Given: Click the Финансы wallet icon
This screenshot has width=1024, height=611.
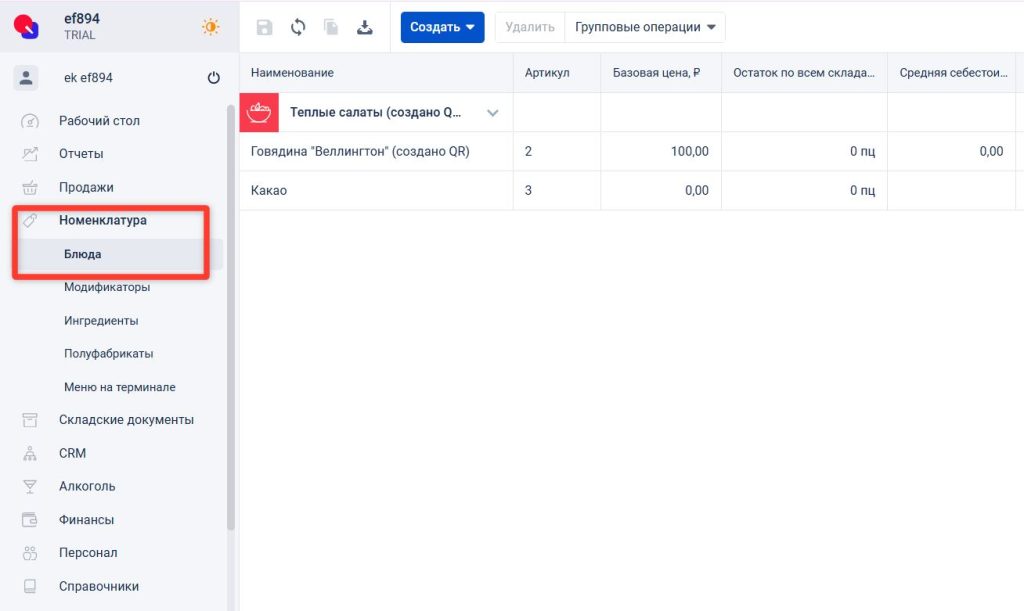Looking at the screenshot, I should coord(30,520).
